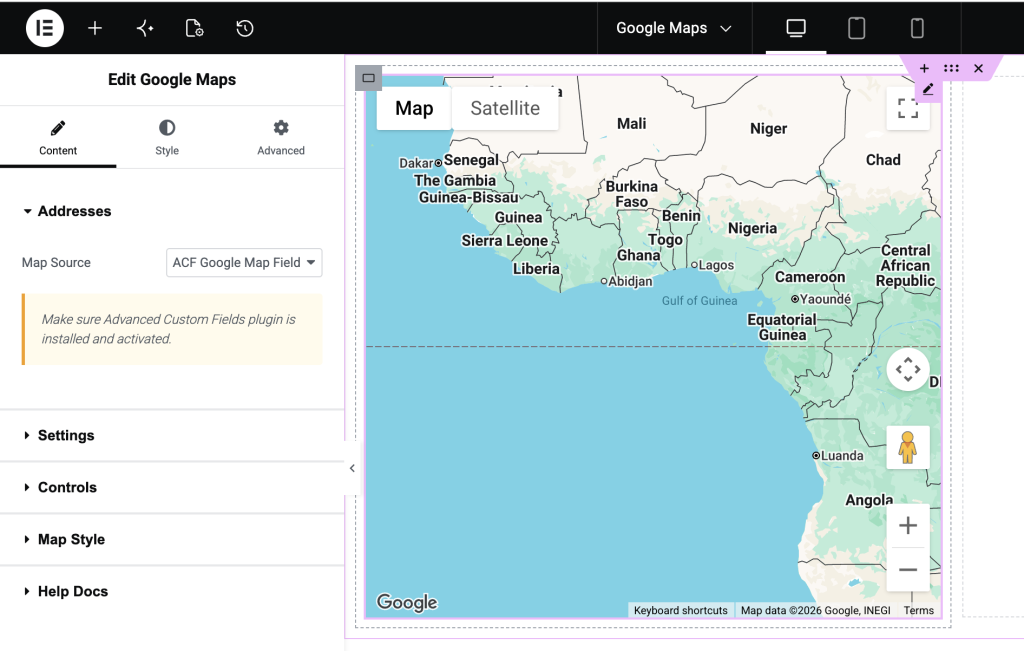Open the Map Source dropdown

[244, 262]
